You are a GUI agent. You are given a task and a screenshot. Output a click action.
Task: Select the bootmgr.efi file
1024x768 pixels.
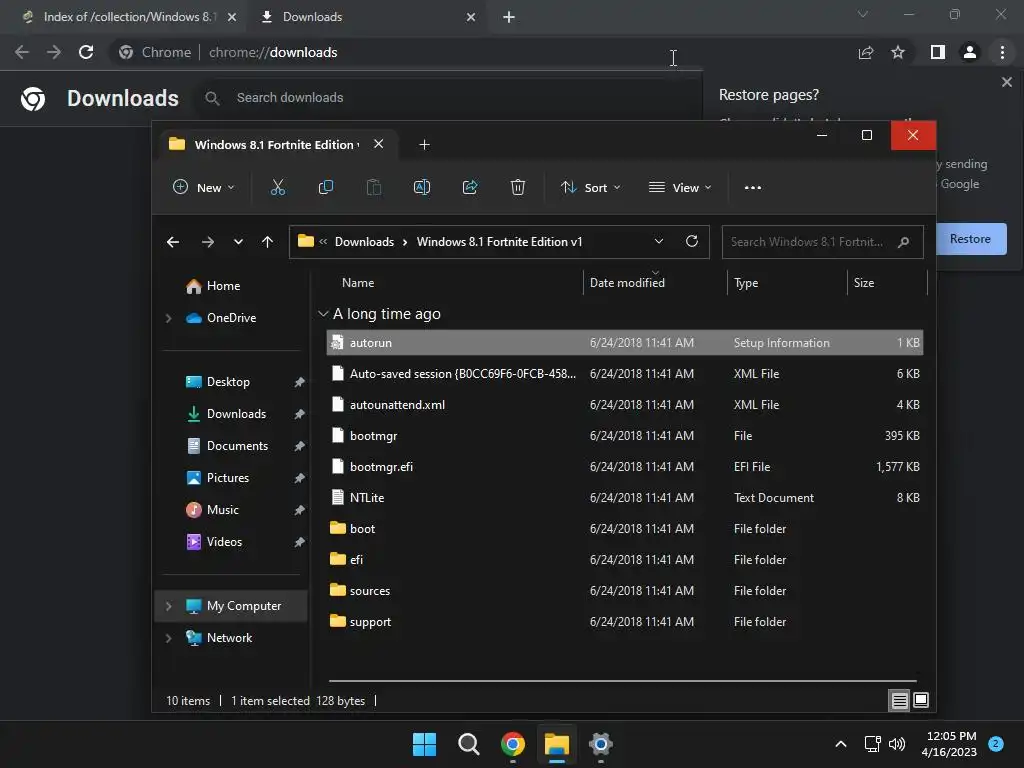tap(625, 467)
